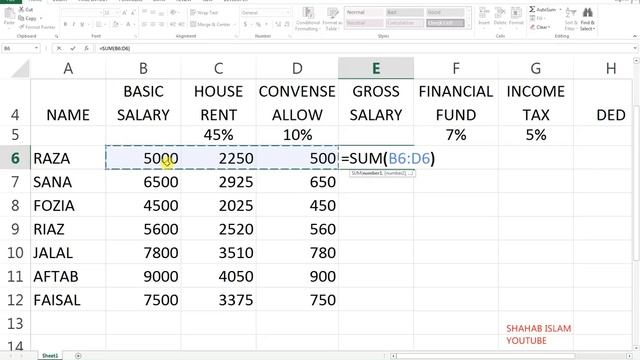Image resolution: width=640 pixels, height=360 pixels.
Task: Increase font size with larger A icon
Action: click(124, 13)
